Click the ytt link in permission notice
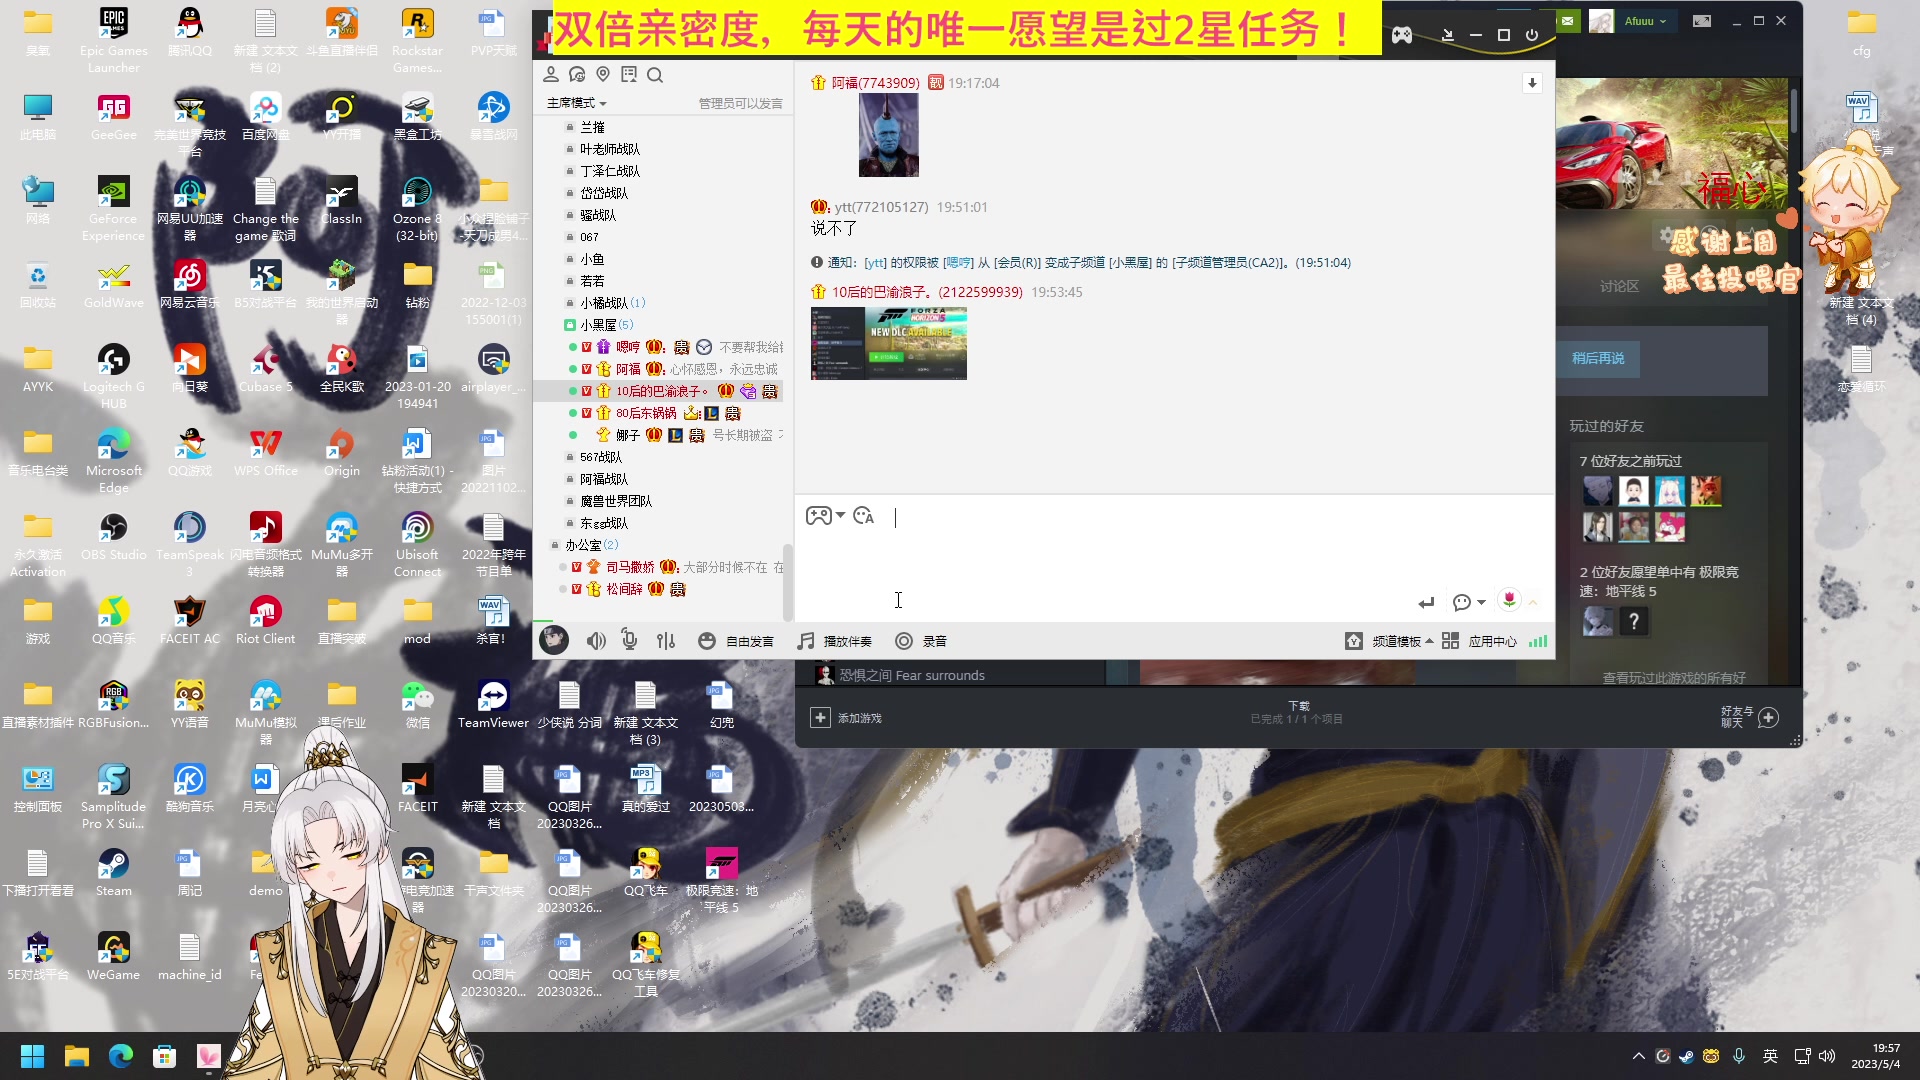 click(874, 263)
